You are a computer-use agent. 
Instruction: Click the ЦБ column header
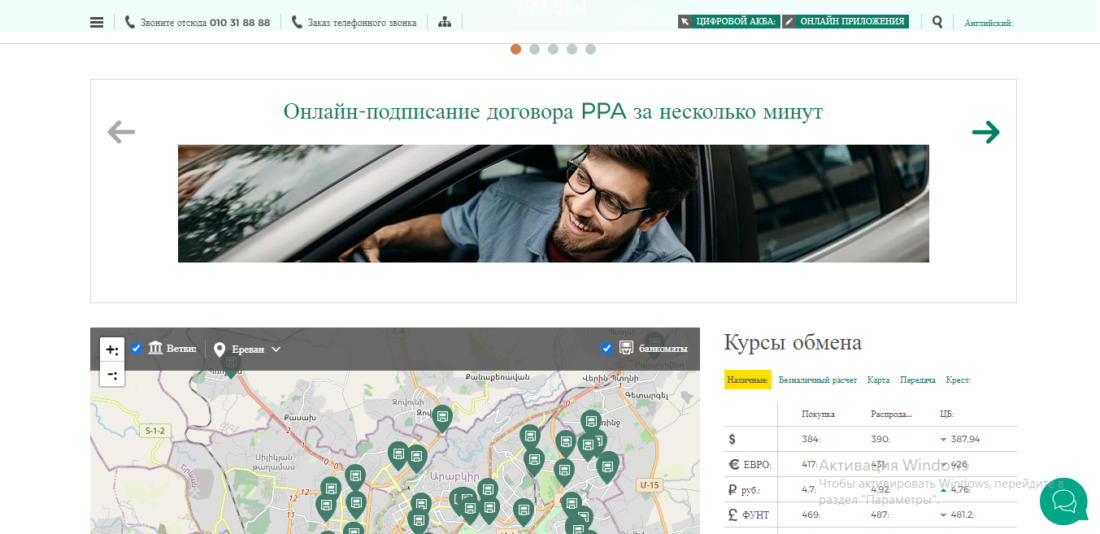pyautogui.click(x=947, y=414)
